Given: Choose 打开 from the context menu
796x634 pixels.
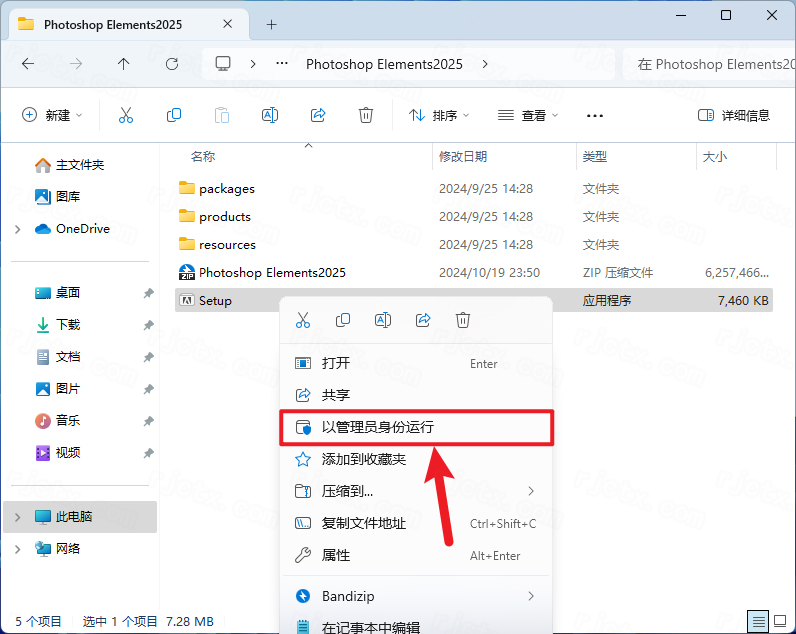Looking at the screenshot, I should point(416,363).
